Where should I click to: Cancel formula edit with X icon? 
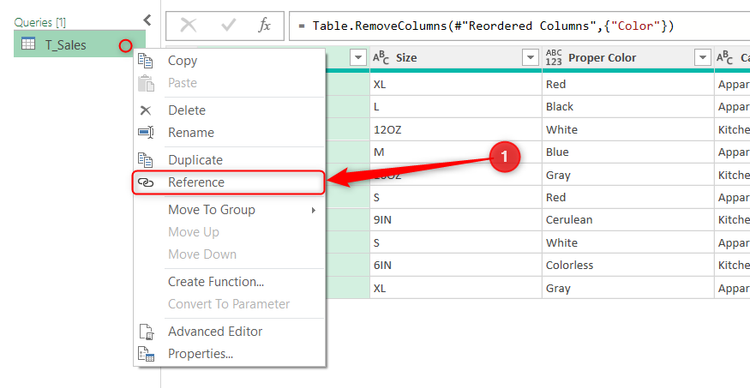(188, 26)
